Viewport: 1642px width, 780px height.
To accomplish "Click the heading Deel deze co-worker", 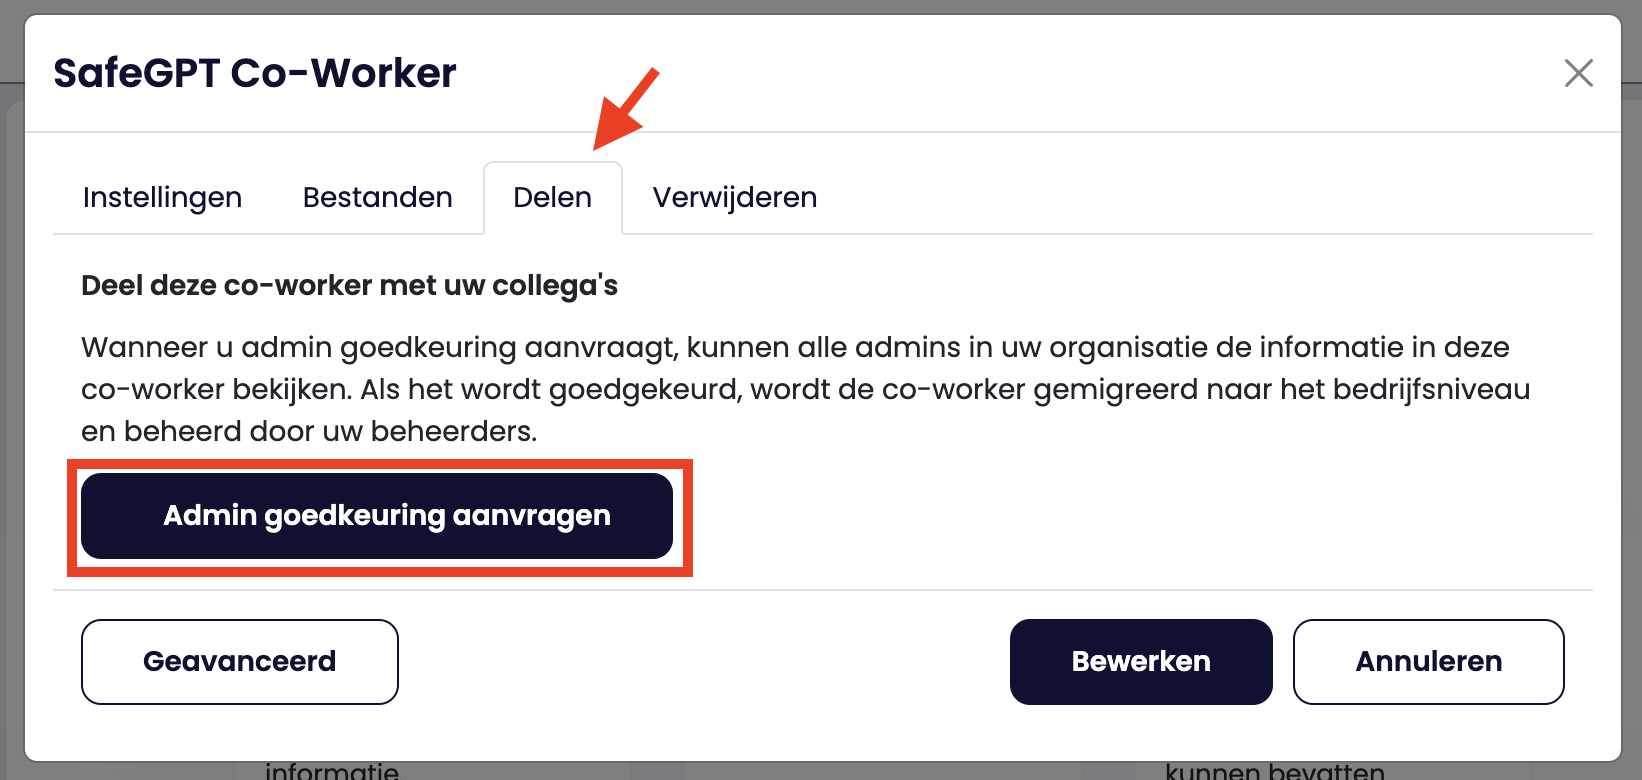I will point(349,286).
